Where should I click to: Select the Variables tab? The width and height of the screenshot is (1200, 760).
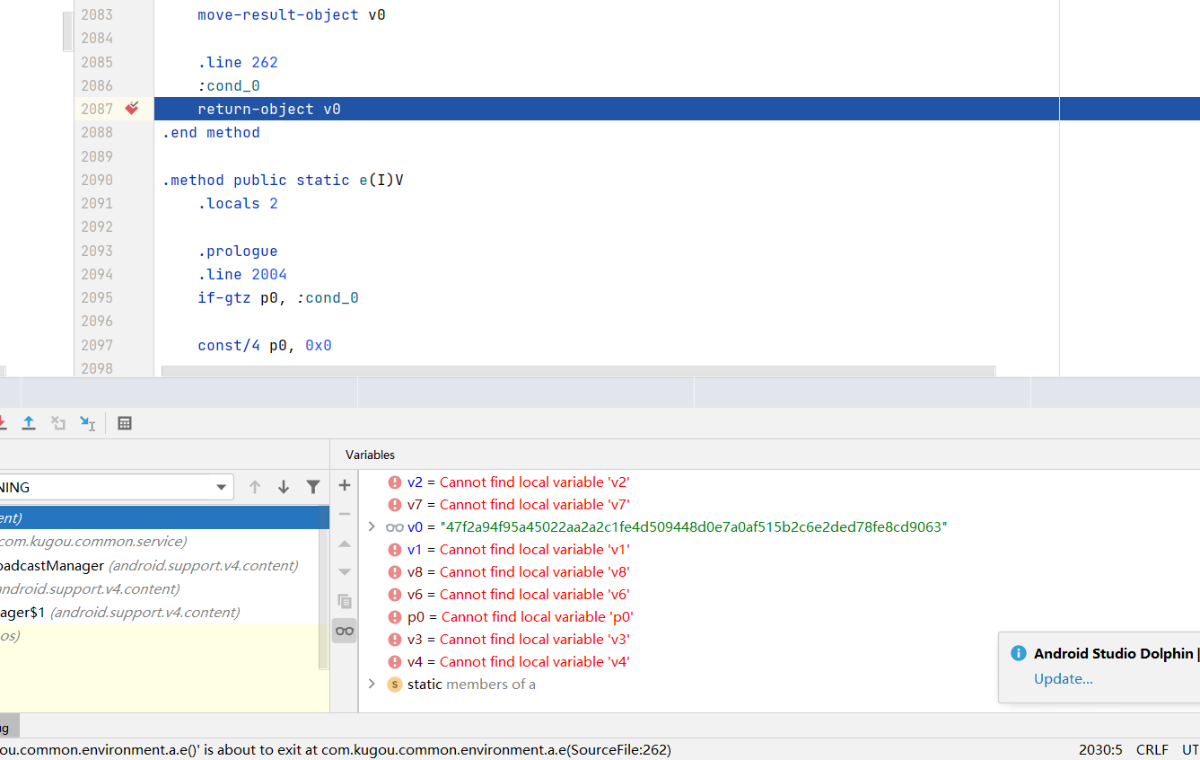(370, 454)
